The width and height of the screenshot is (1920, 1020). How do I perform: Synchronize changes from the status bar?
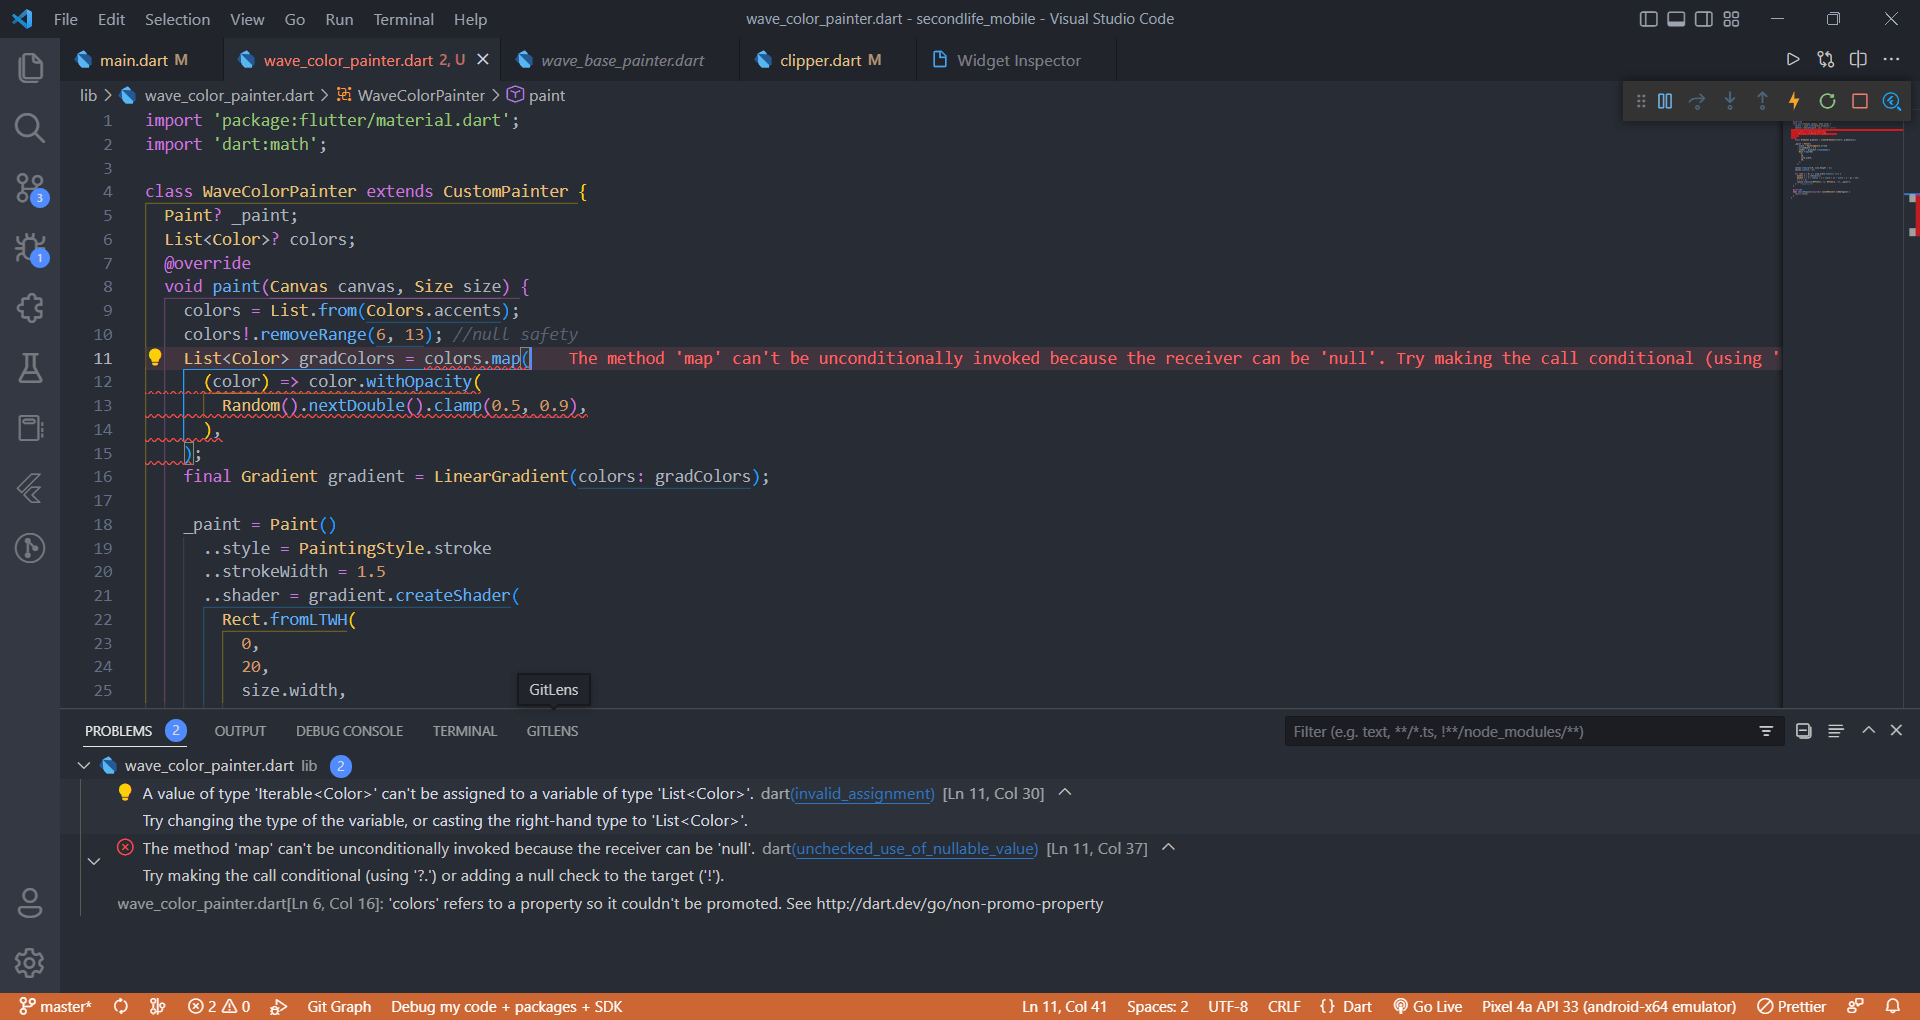pyautogui.click(x=121, y=1007)
